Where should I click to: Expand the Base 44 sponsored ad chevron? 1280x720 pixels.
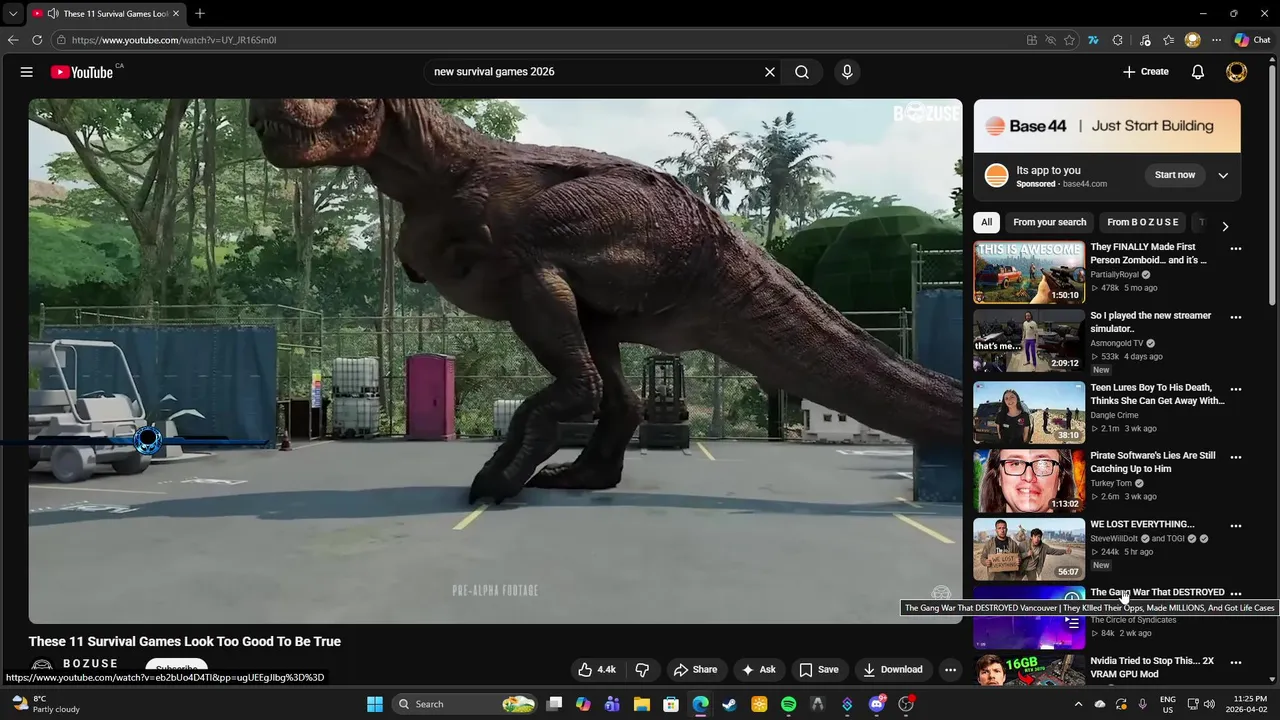[x=1223, y=175]
